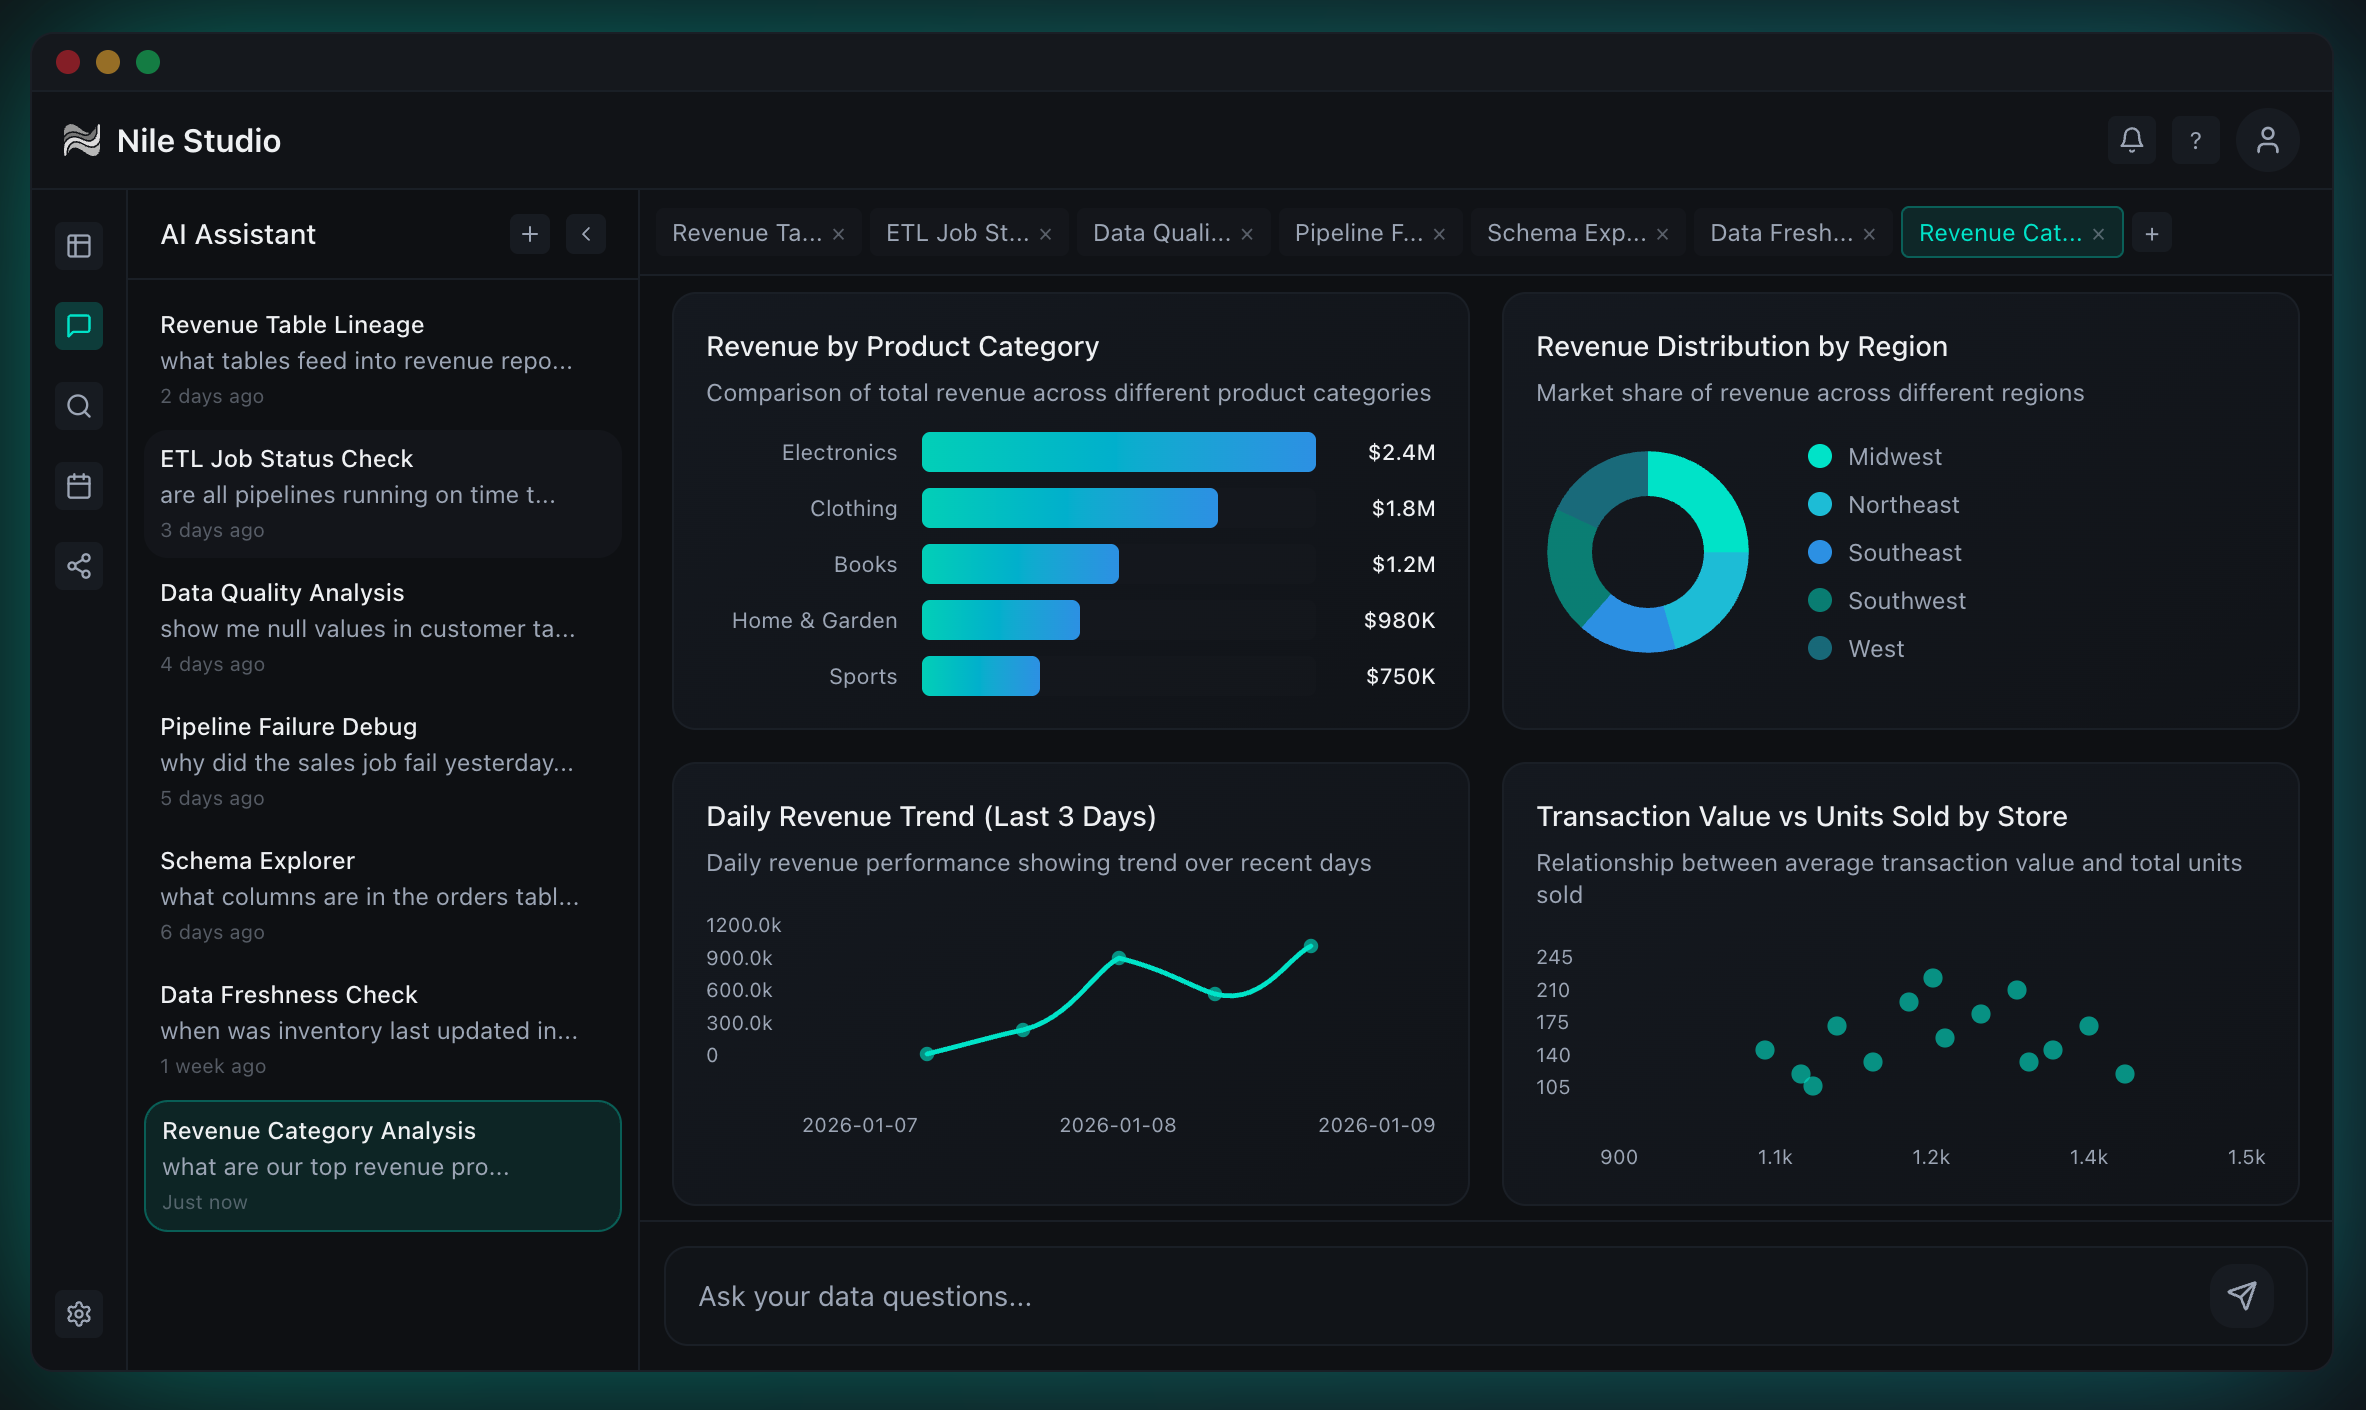Open the user profile avatar
2366x1410 pixels.
[2266, 140]
